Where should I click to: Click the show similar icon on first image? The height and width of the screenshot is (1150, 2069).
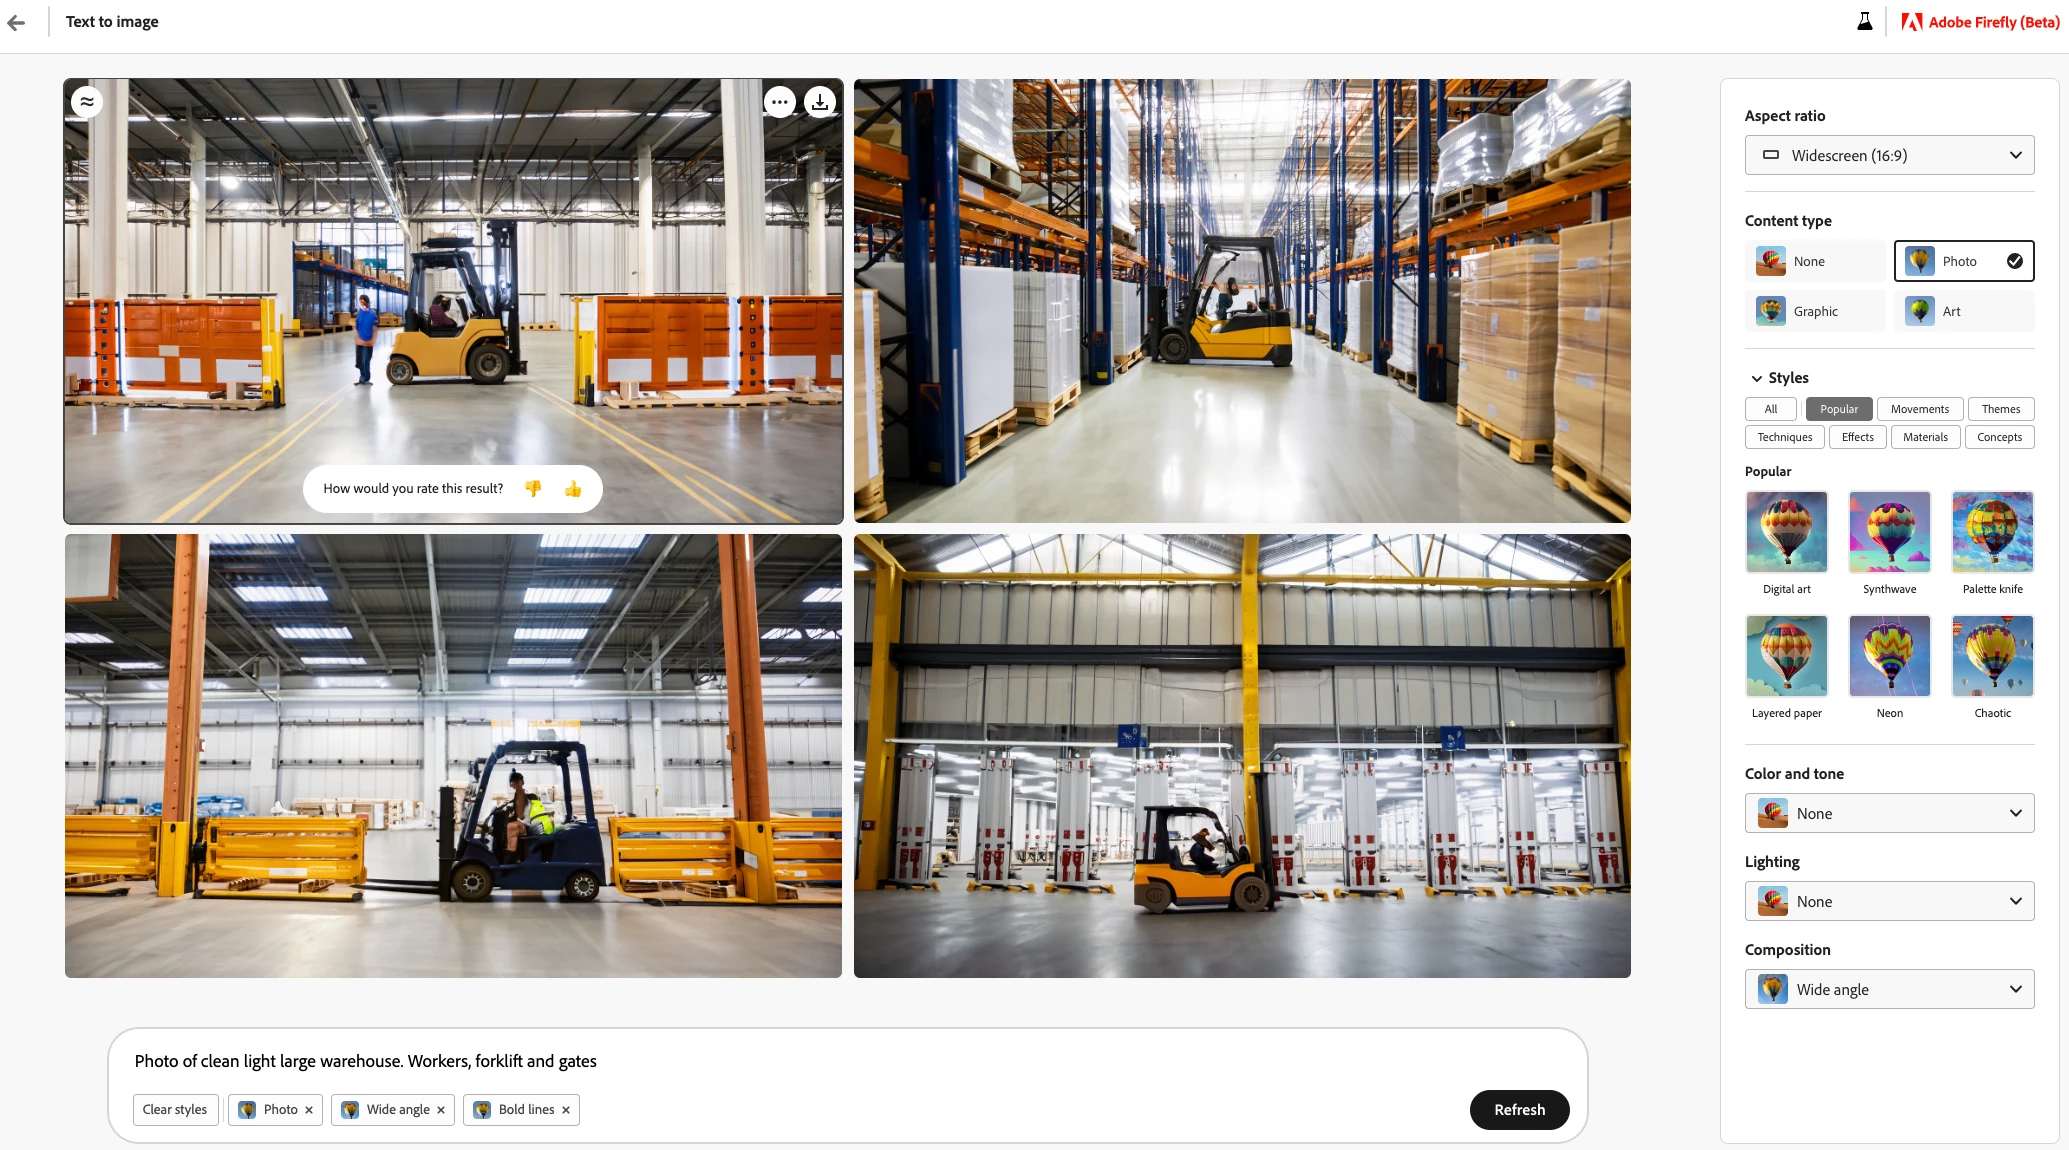[87, 102]
